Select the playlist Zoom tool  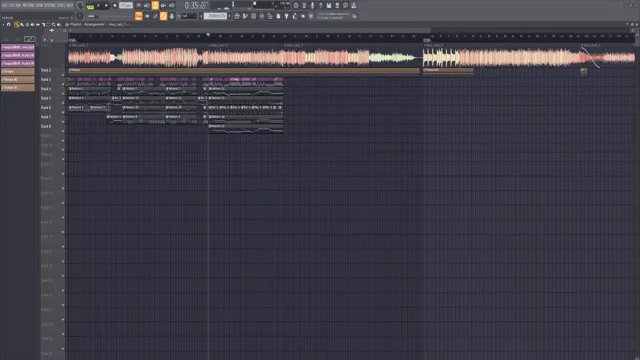coord(54,24)
